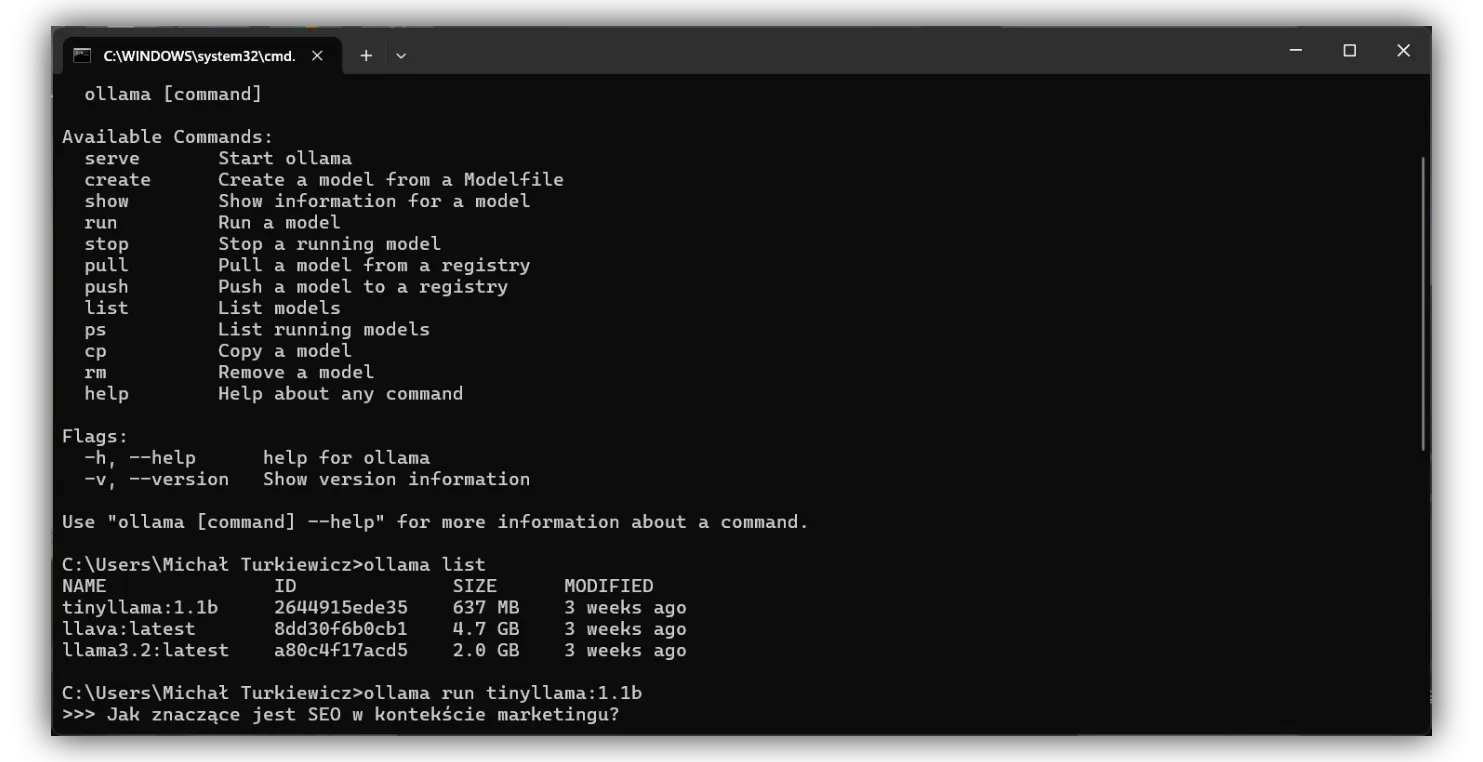Click the 'pull' command text
Screen dimensions: 1483x762
106,265
